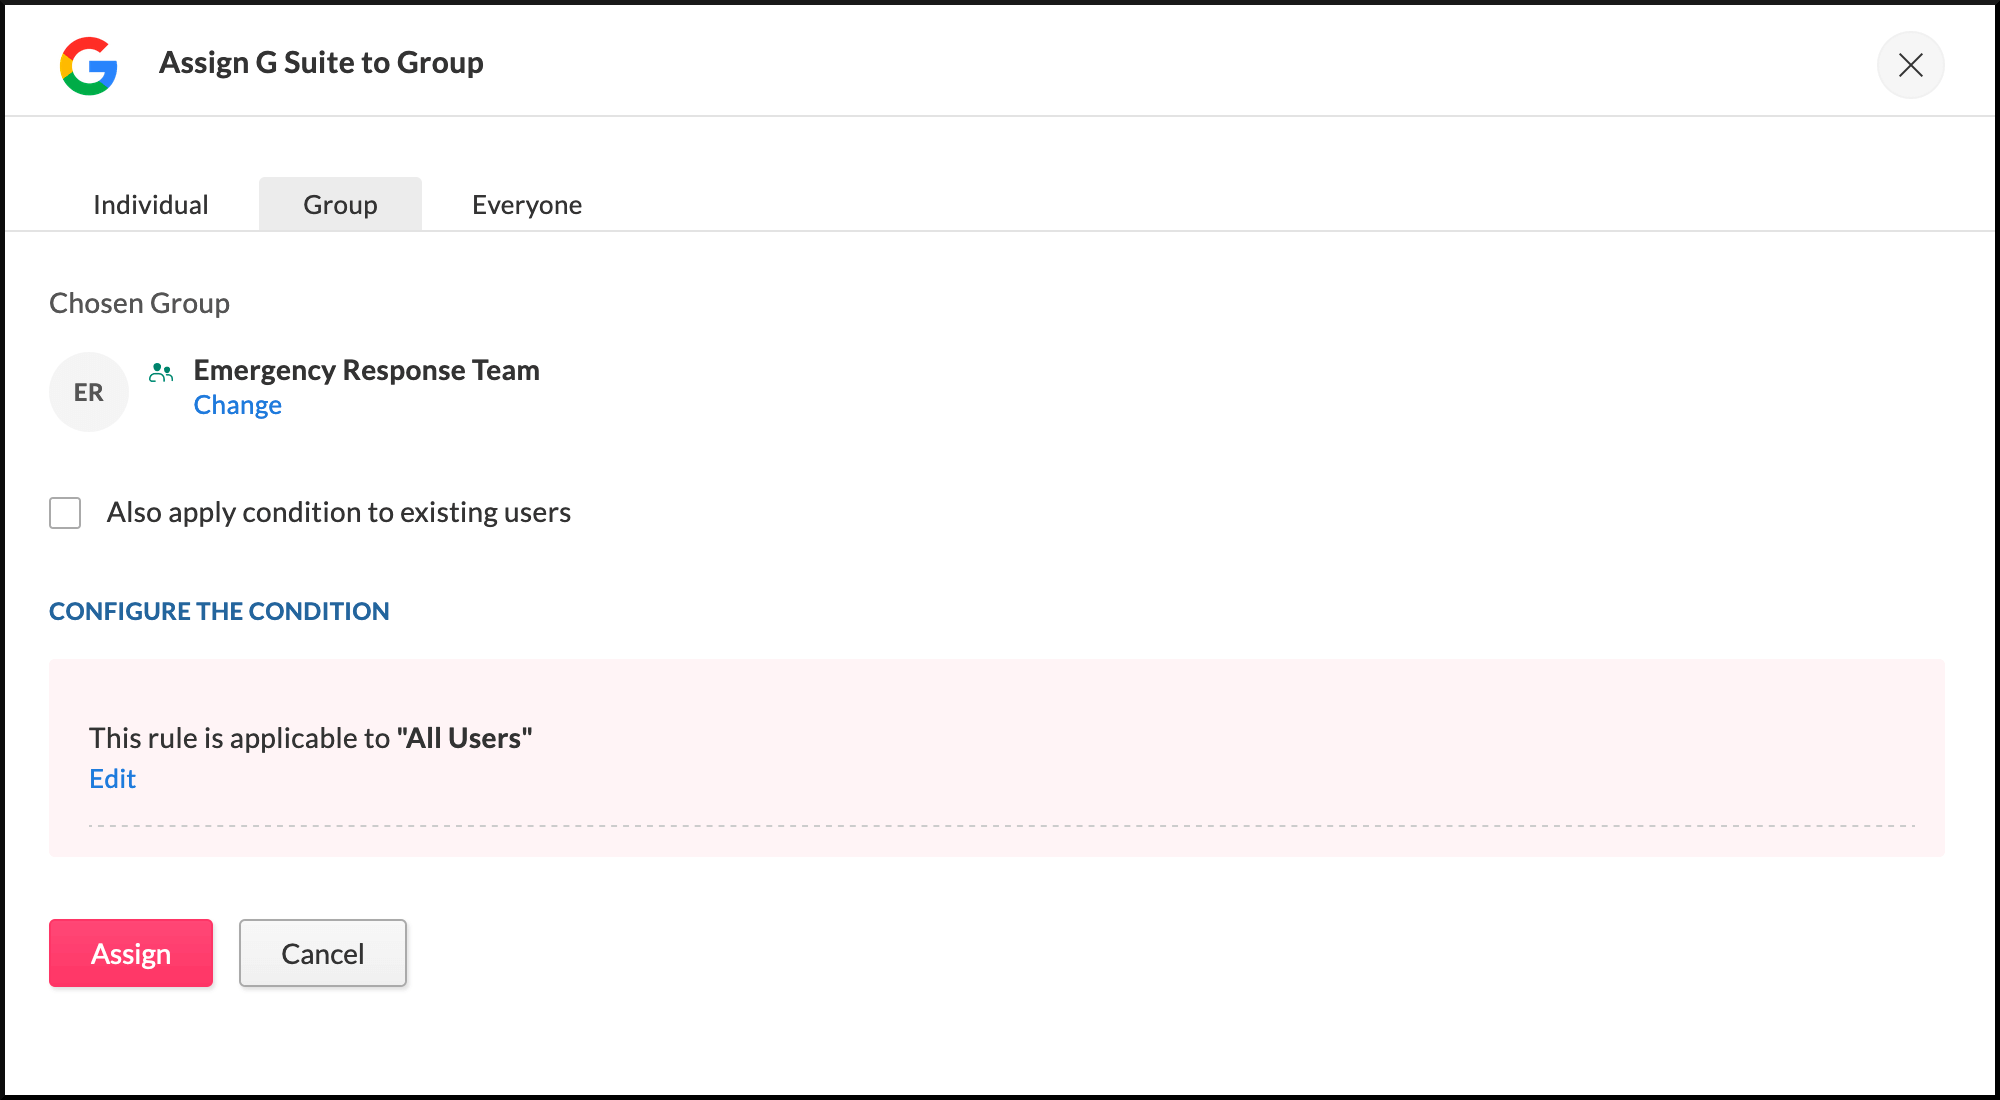
Task: Click the Assign G Suite to Group title
Action: click(x=321, y=63)
